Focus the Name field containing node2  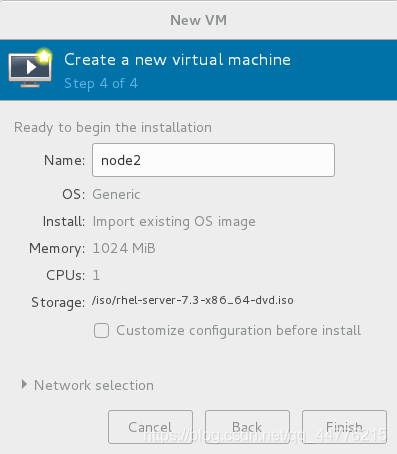coord(213,160)
